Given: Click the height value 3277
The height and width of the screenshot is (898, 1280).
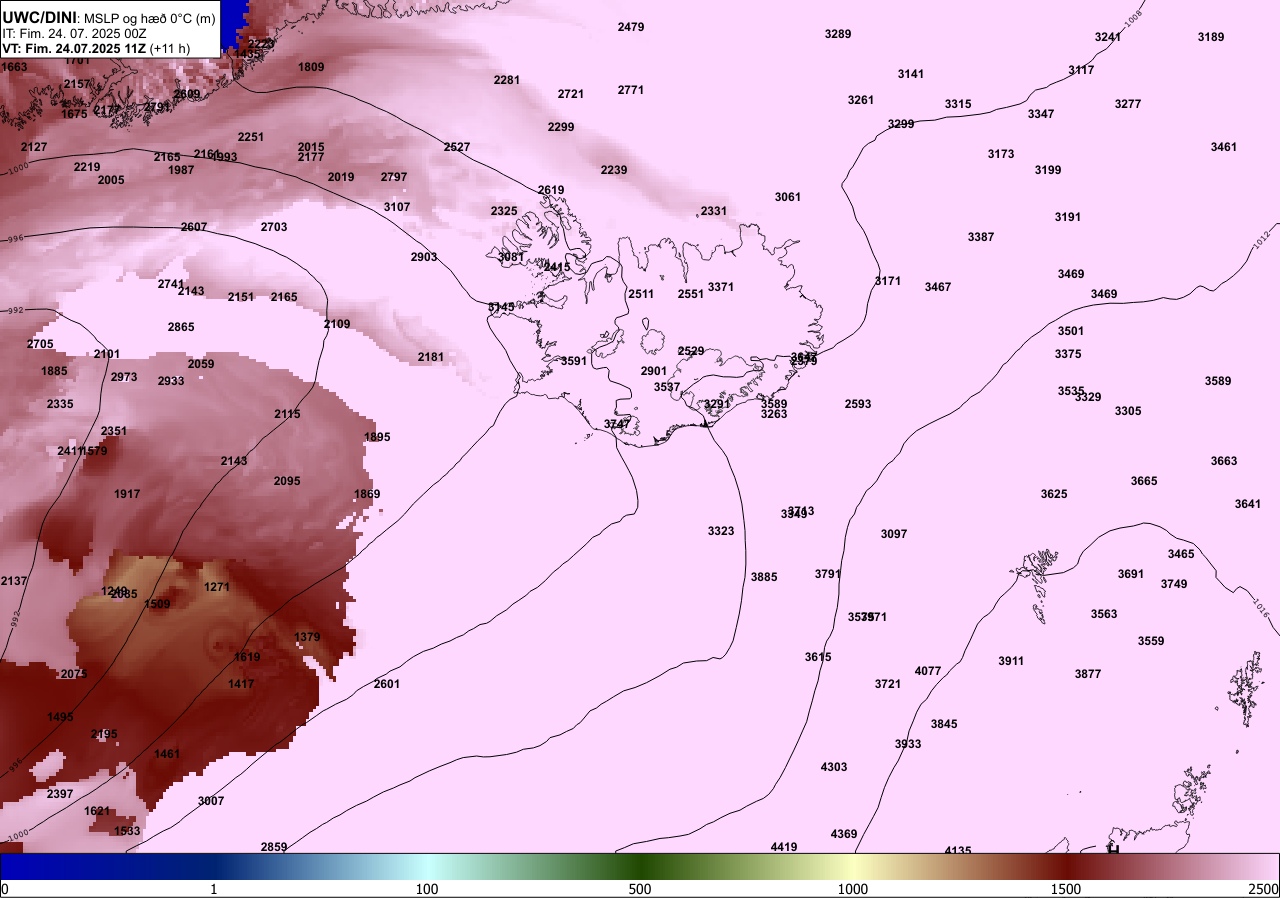Looking at the screenshot, I should pyautogui.click(x=1128, y=104).
